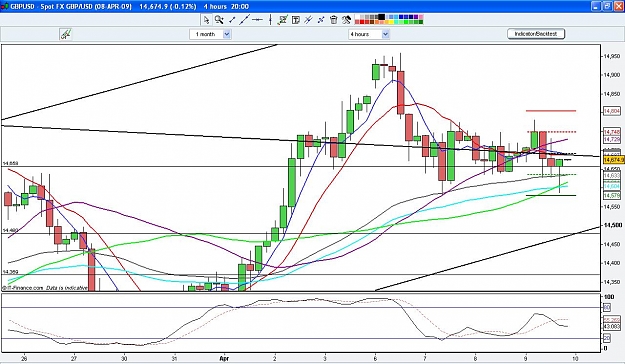This screenshot has height=364, width=625.
Task: Click the highlighted 14,674.9 current price tag
Action: pos(614,160)
